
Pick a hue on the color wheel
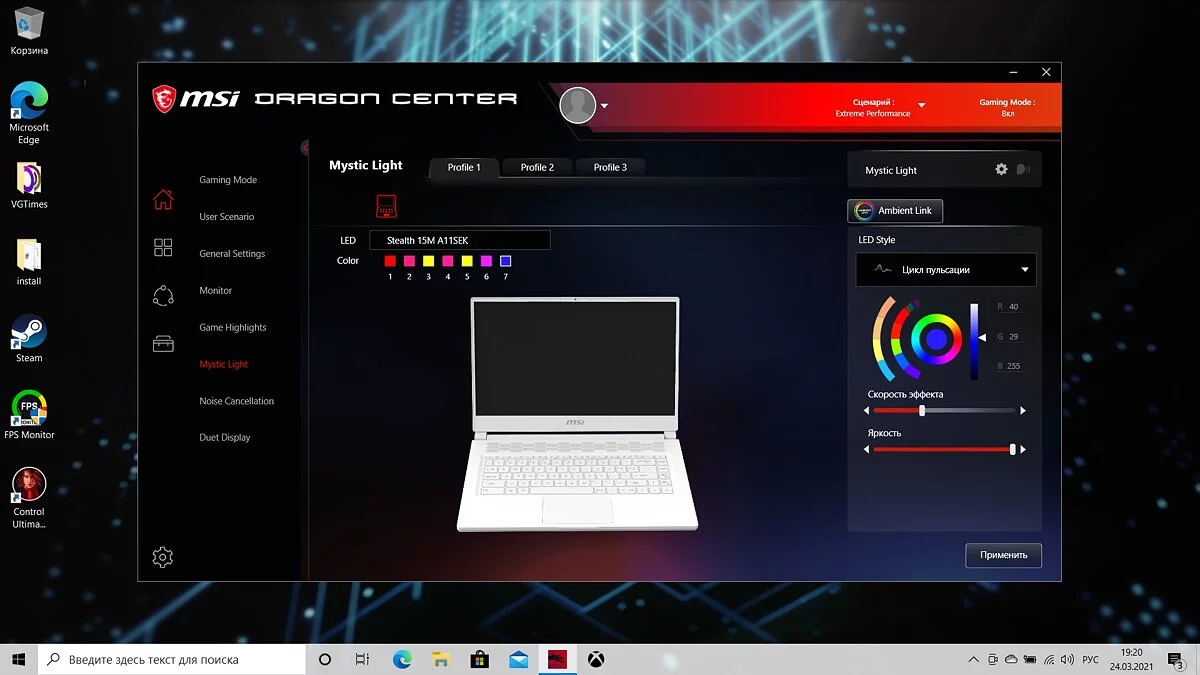[x=936, y=339]
